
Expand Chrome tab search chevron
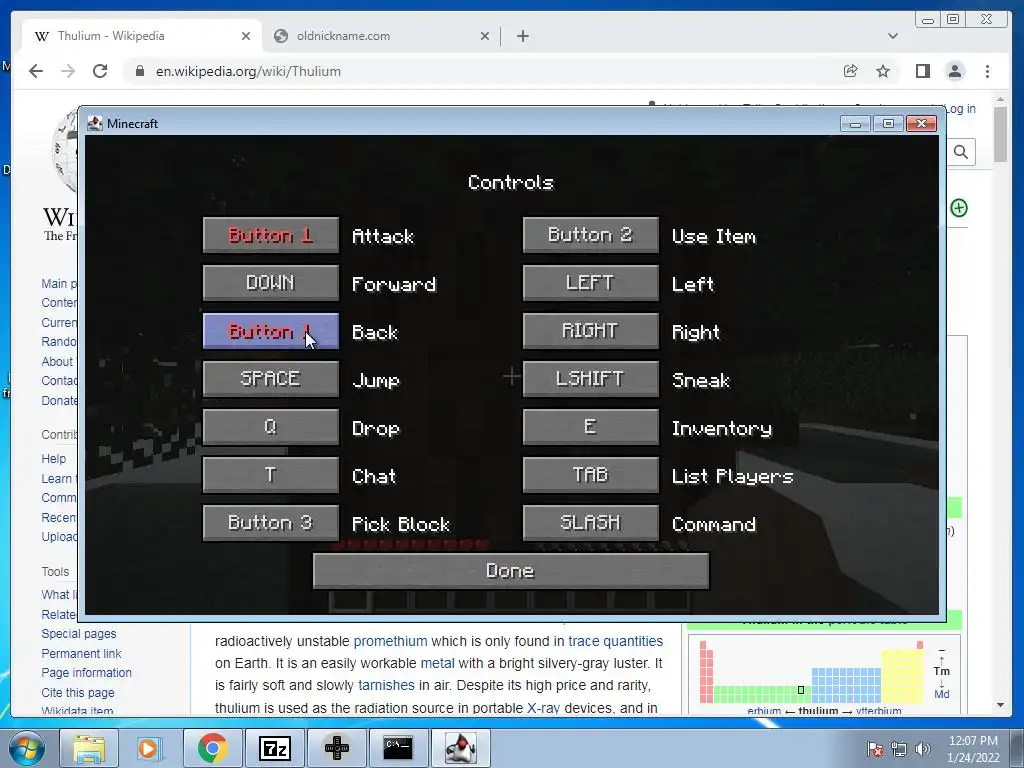tap(893, 36)
